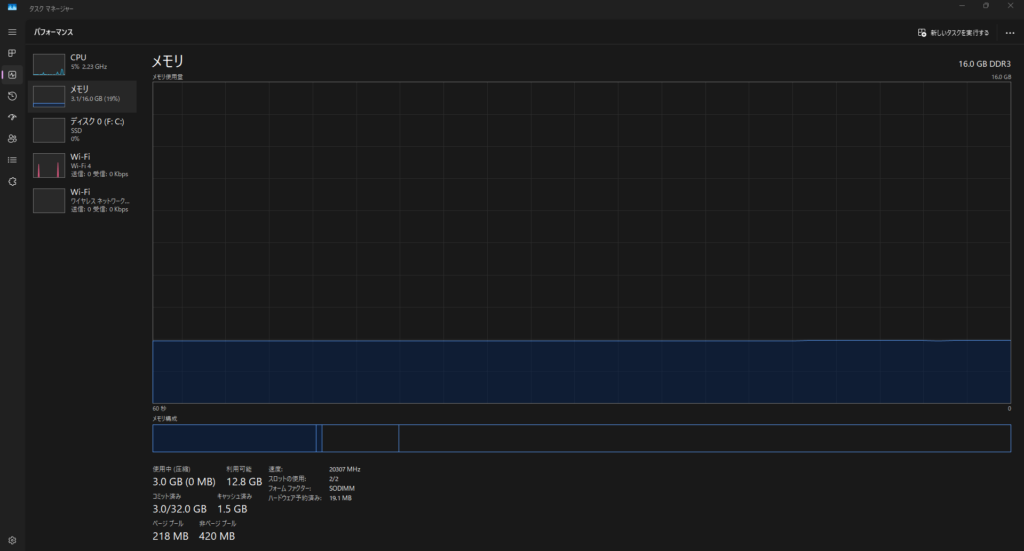Click the CPU mini graph thumbnail
The image size is (1024, 551).
pos(48,65)
